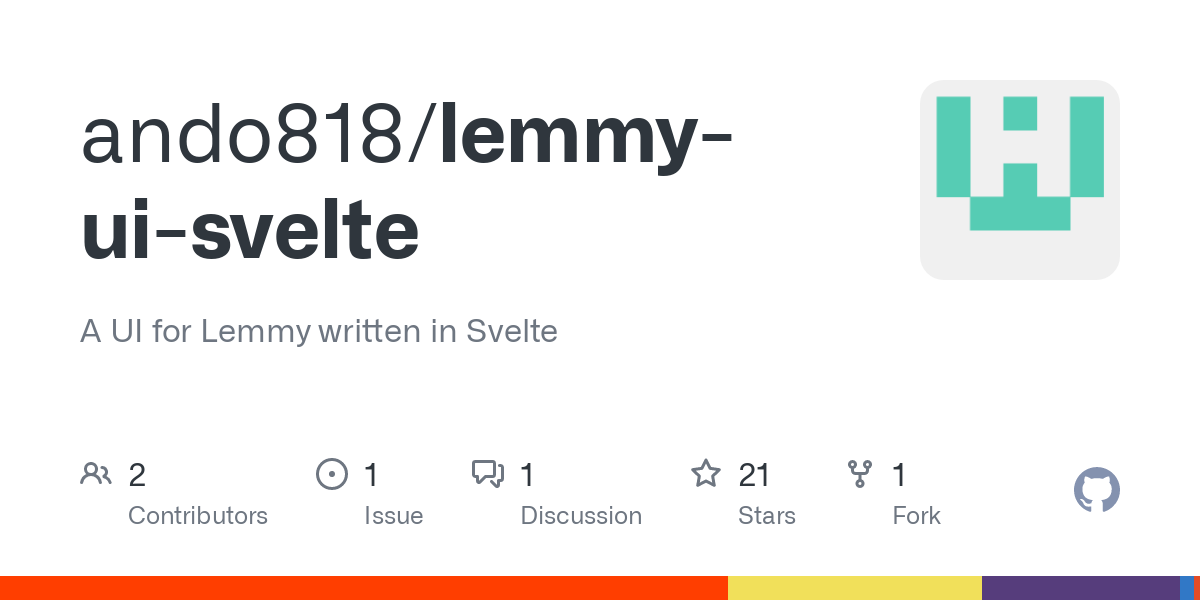
Task: Click the purple language bar segment
Action: (x=1081, y=588)
